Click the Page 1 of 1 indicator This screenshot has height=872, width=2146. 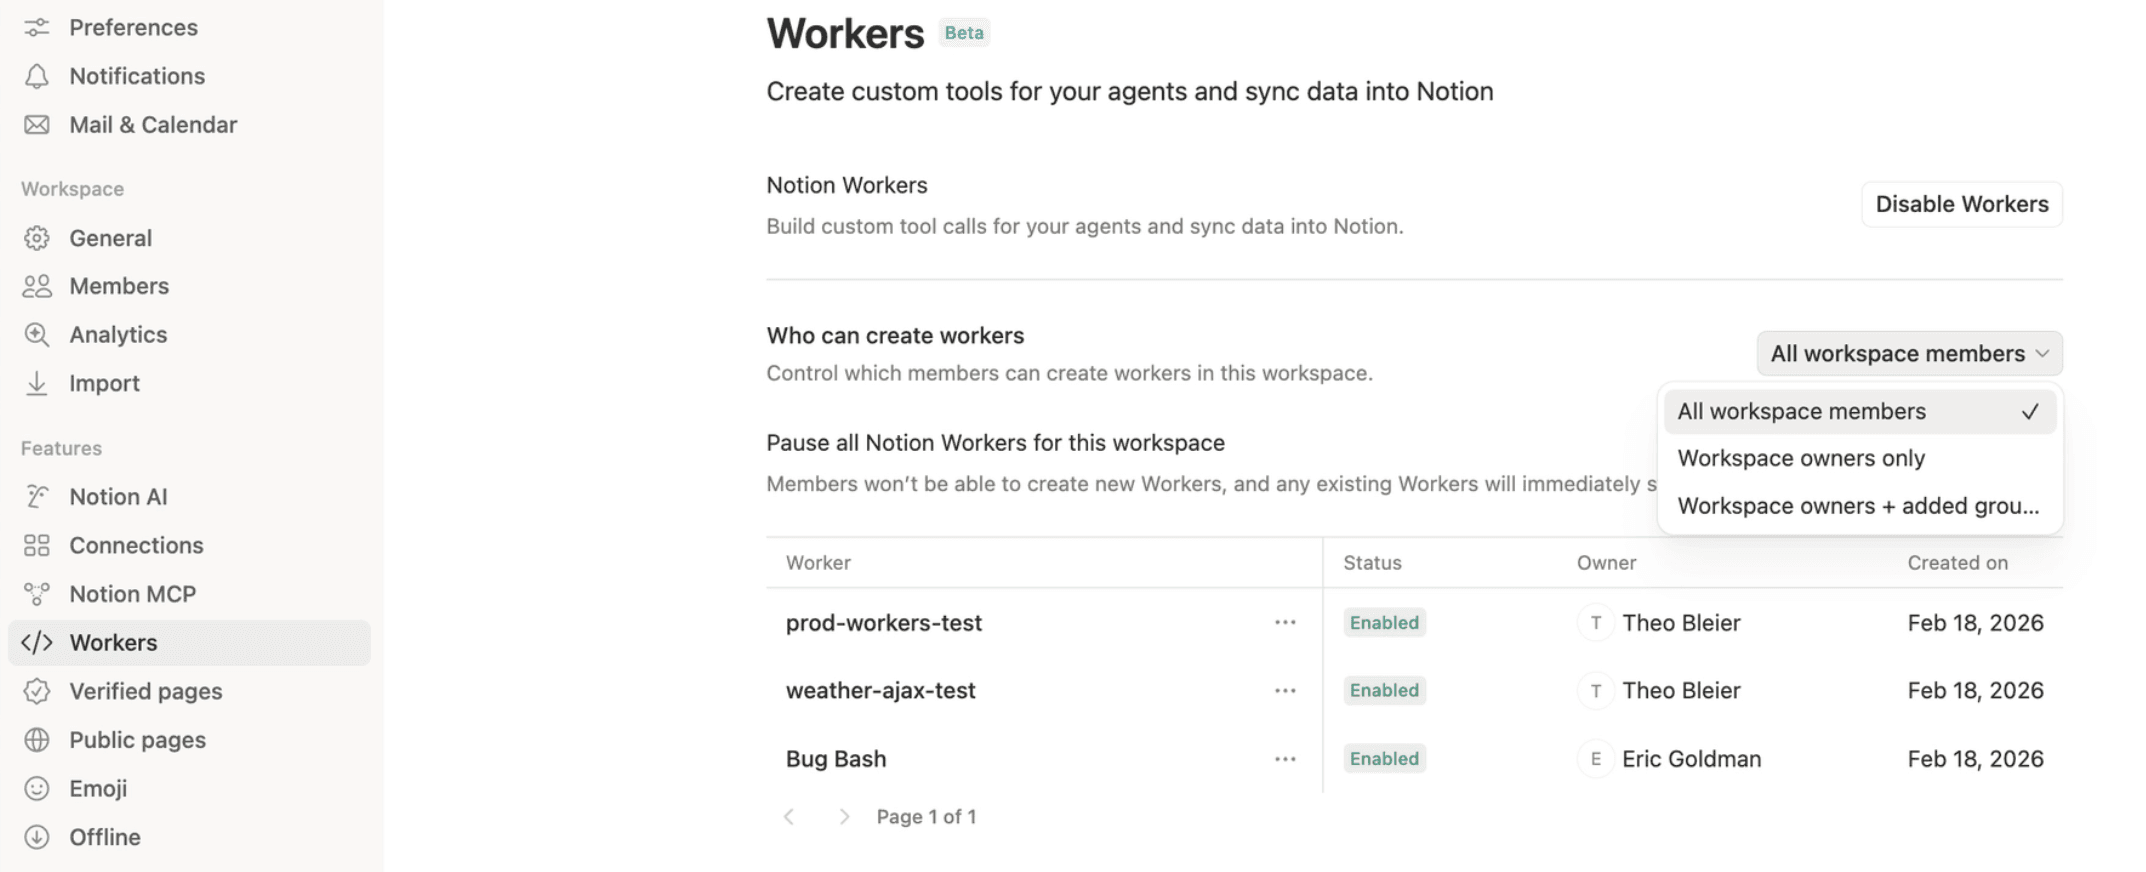[x=926, y=816]
